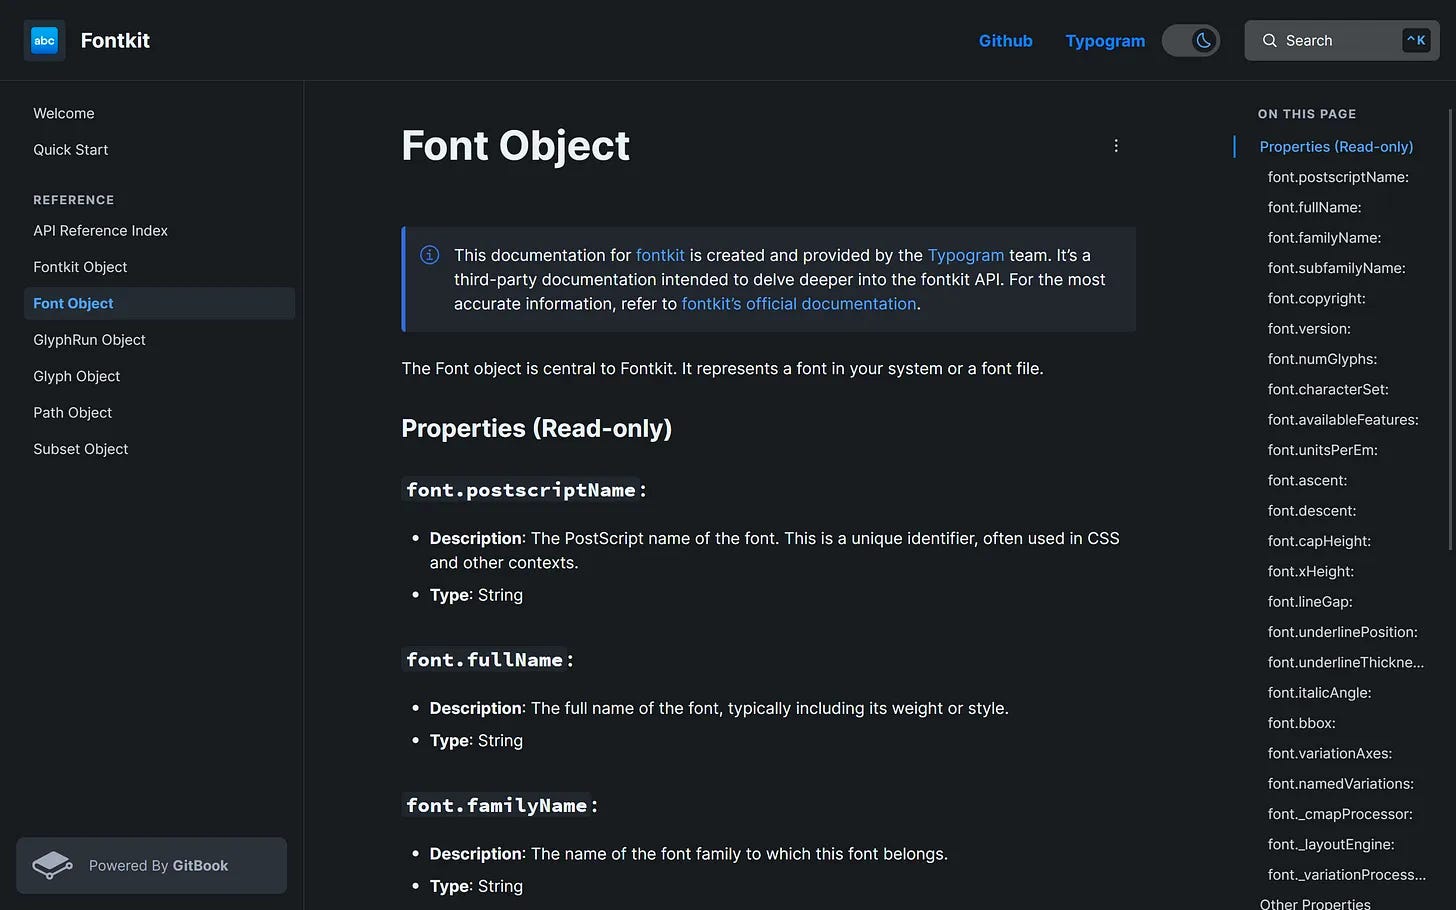Click the info icon in the notice banner
Viewport: 1456px width, 910px height.
click(429, 255)
